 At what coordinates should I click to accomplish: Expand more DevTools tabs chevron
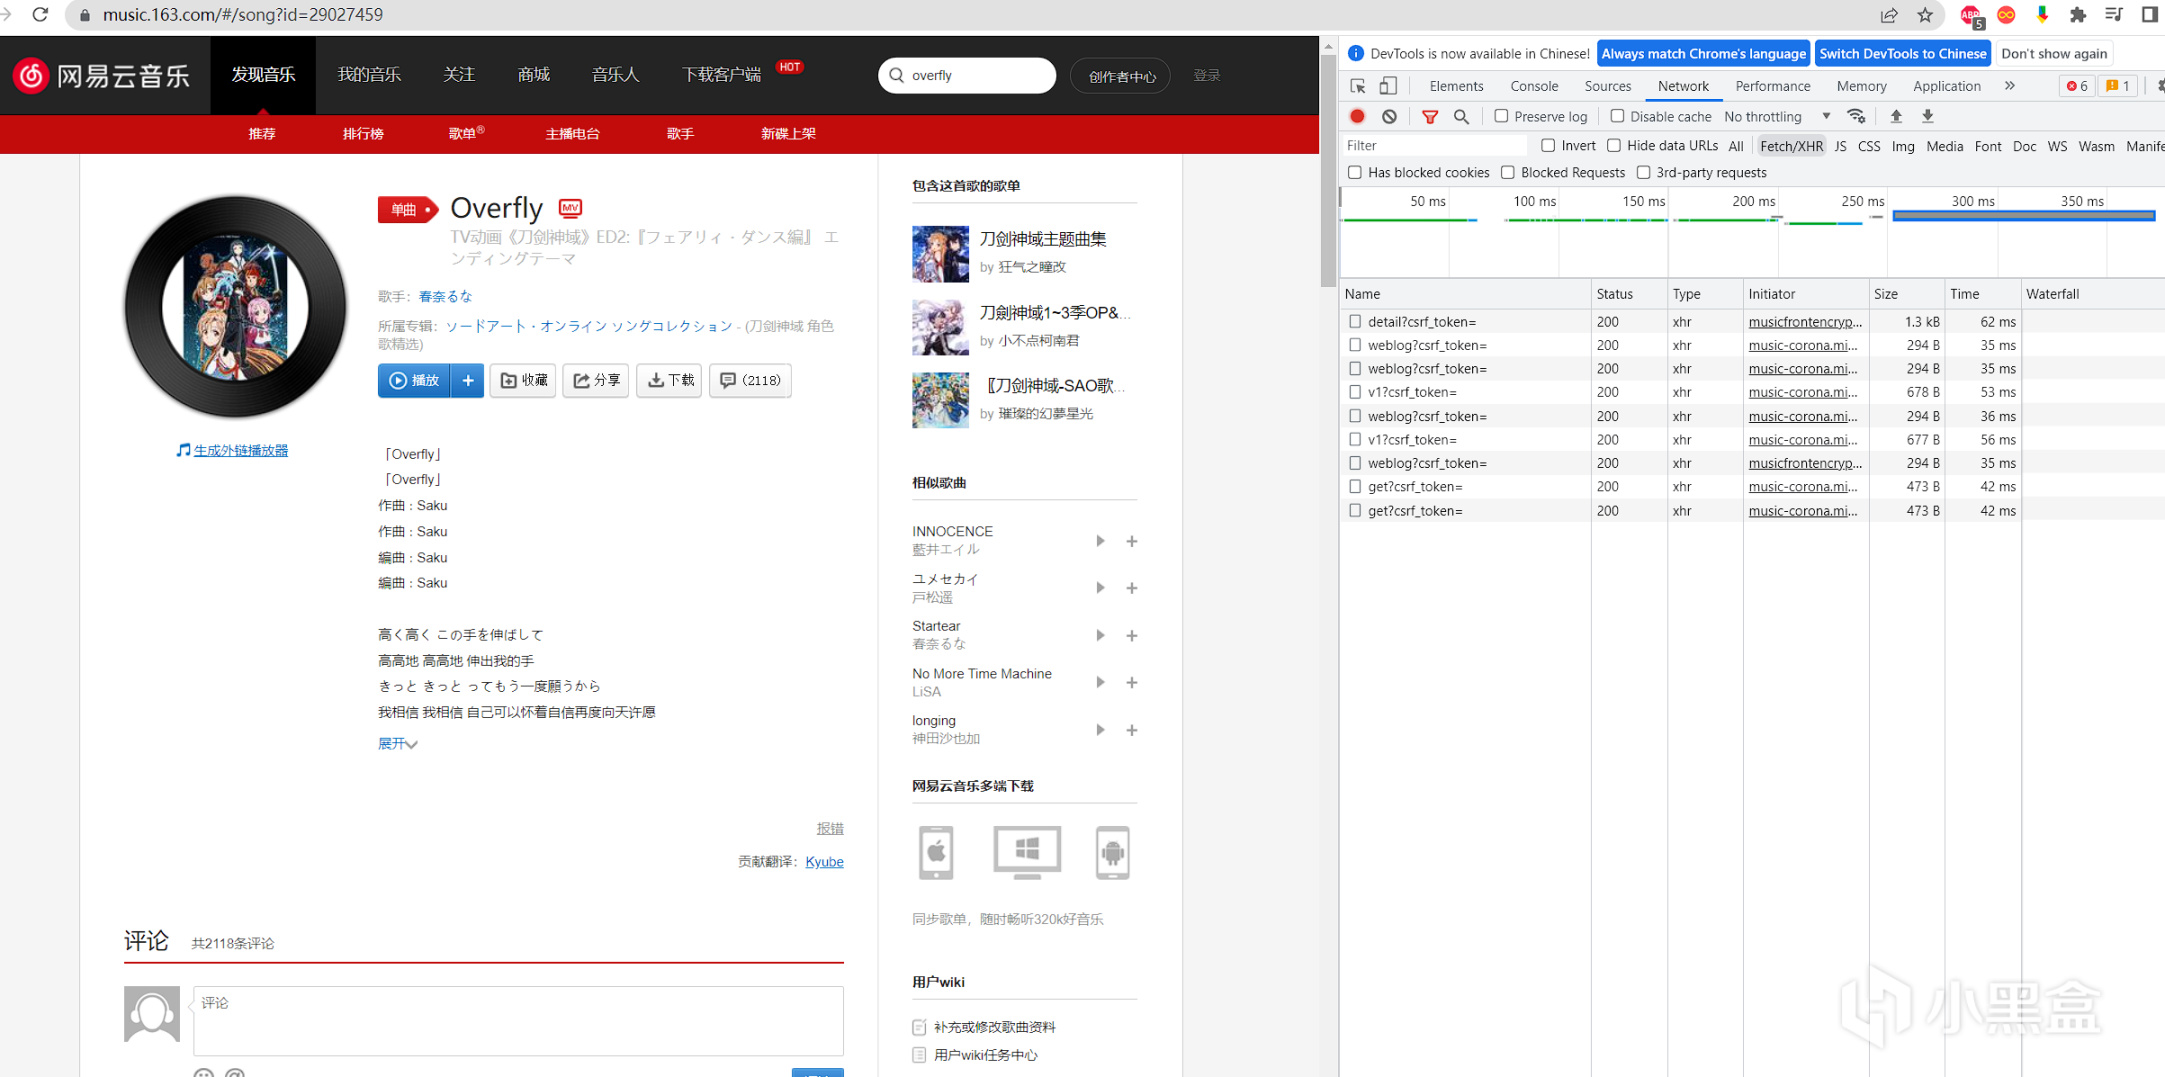(x=2010, y=86)
